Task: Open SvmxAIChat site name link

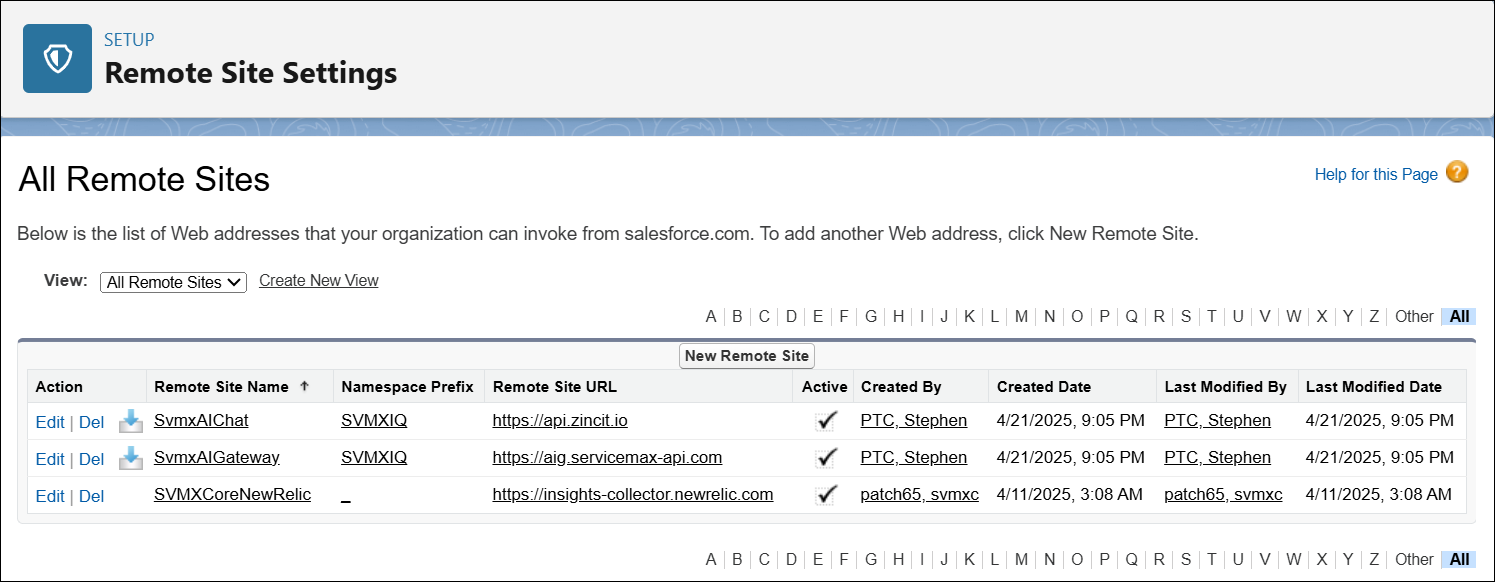Action: tap(202, 421)
